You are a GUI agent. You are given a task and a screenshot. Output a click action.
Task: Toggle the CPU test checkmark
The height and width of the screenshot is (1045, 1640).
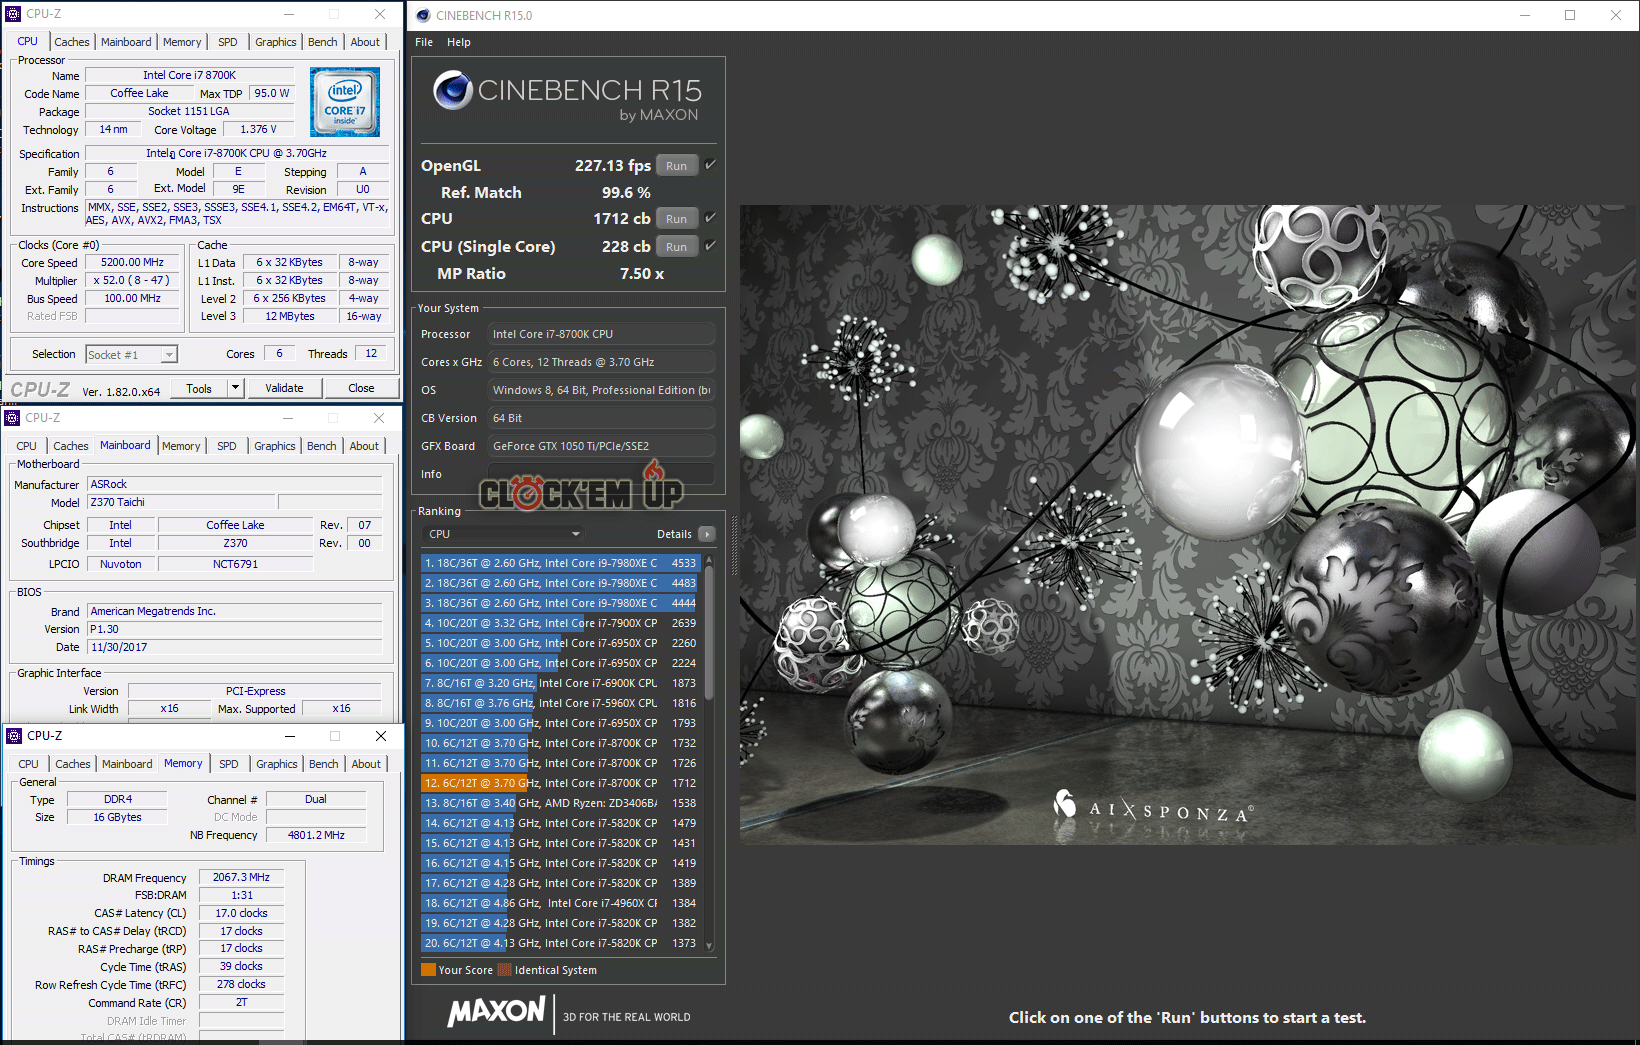point(710,218)
